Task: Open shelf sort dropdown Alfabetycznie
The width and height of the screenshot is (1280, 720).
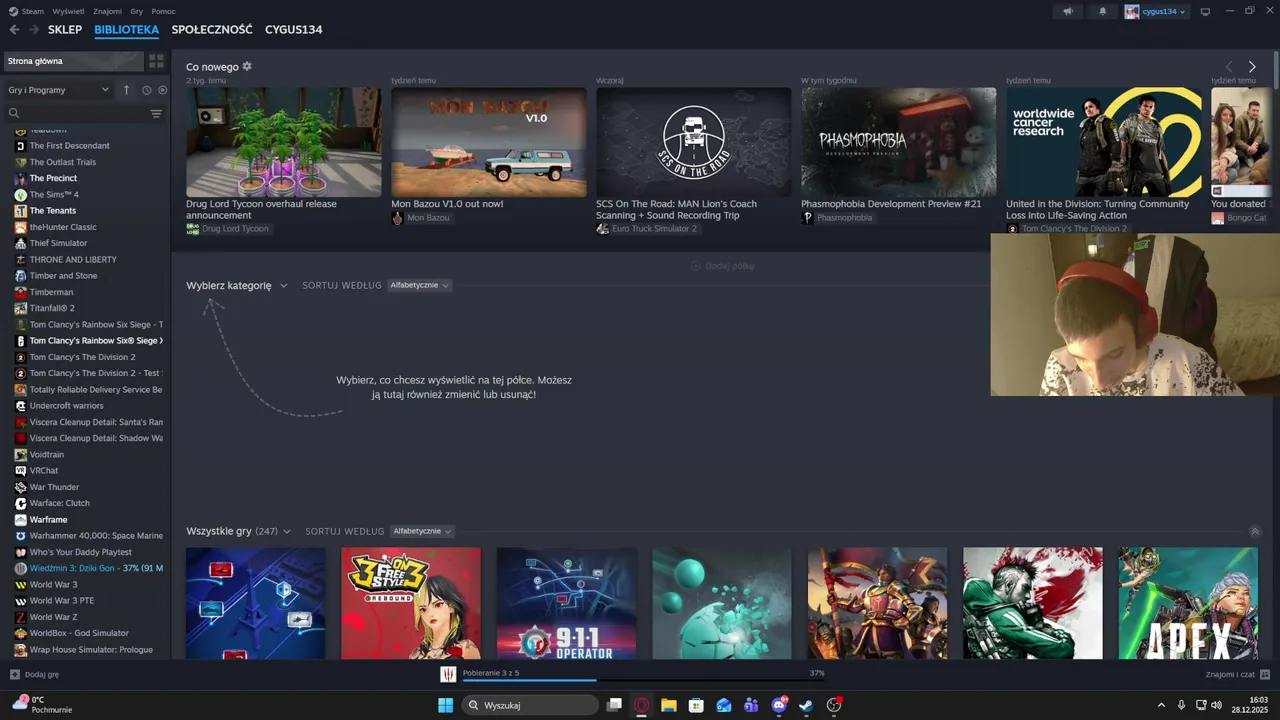Action: [x=419, y=285]
